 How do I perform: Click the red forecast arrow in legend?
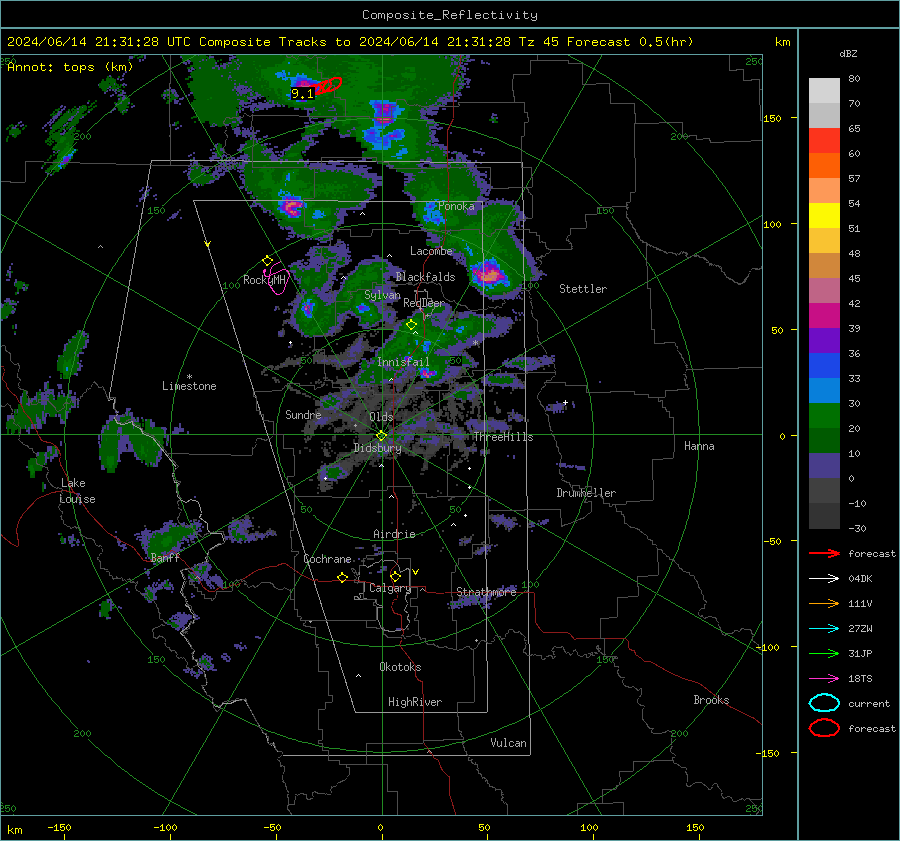824,553
